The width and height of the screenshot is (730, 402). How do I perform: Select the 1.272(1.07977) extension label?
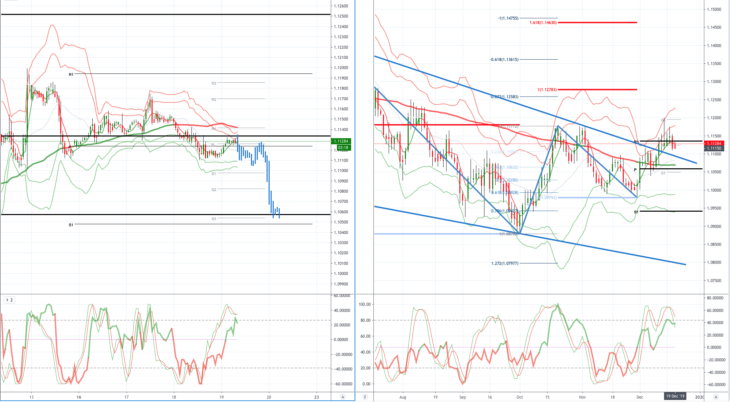[505, 264]
